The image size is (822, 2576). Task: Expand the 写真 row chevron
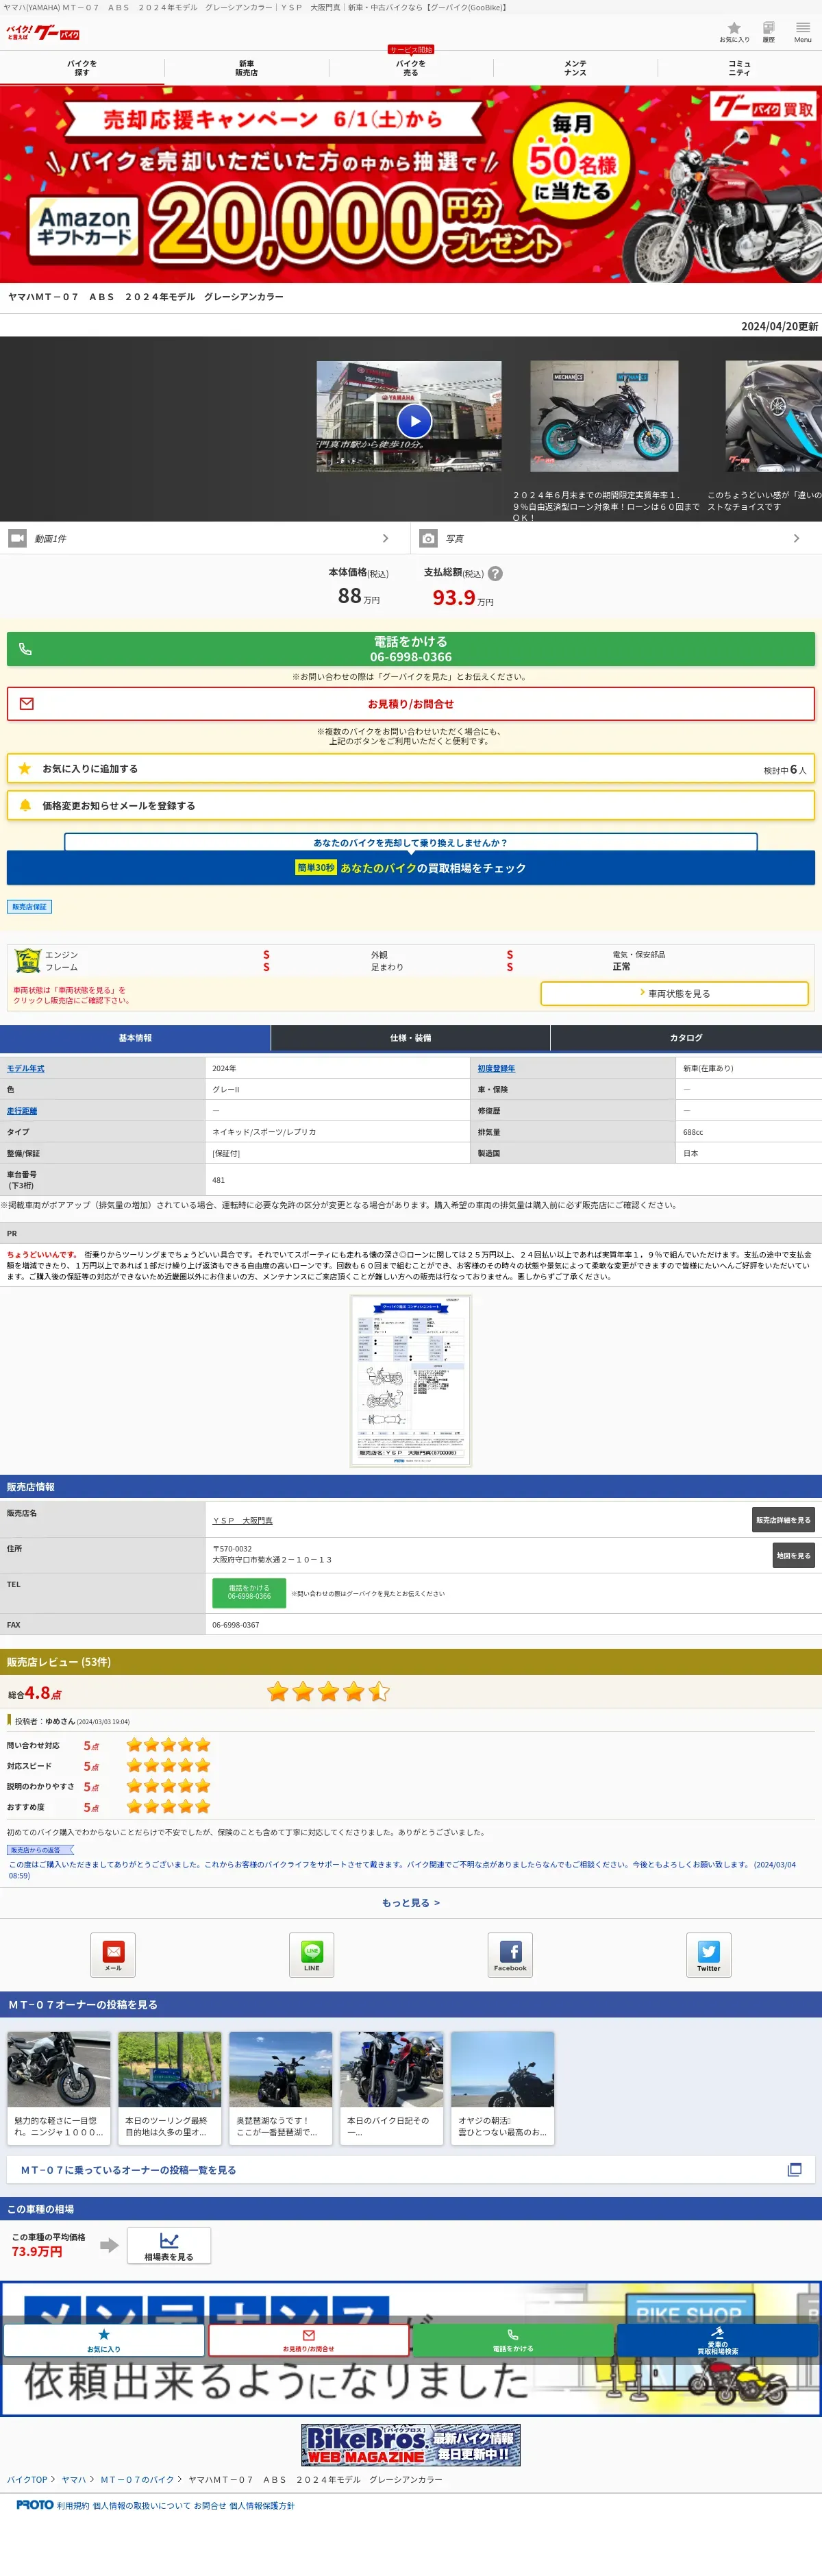click(x=796, y=538)
